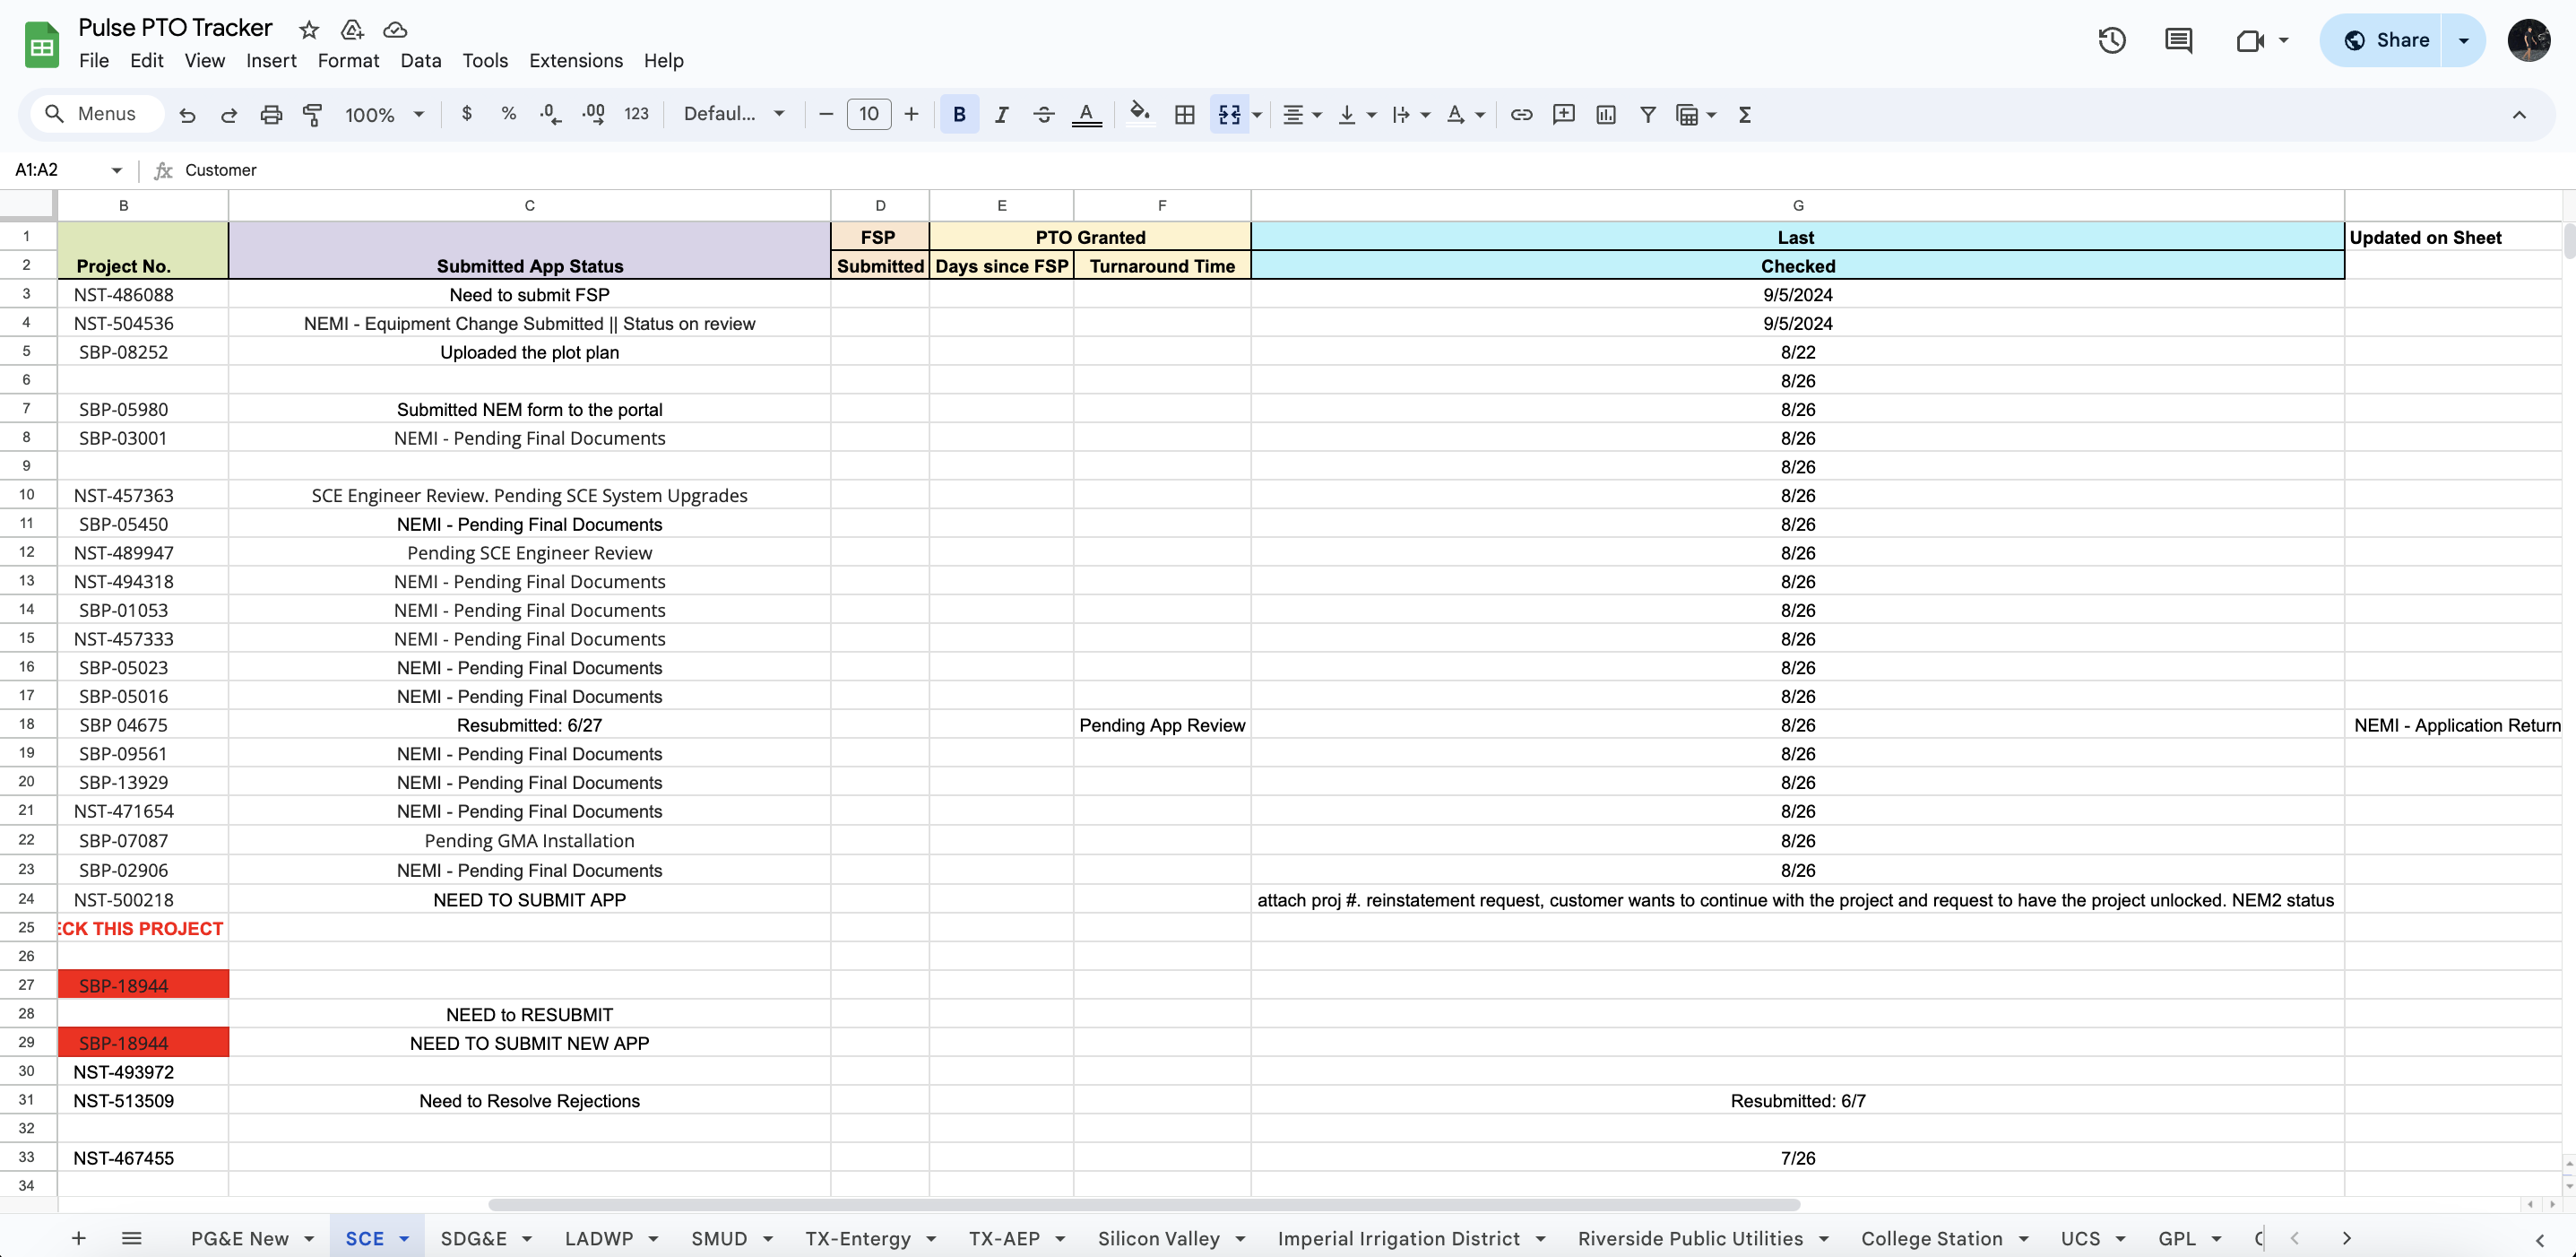Open more number formats (123)
The height and width of the screenshot is (1257, 2576).
637,114
